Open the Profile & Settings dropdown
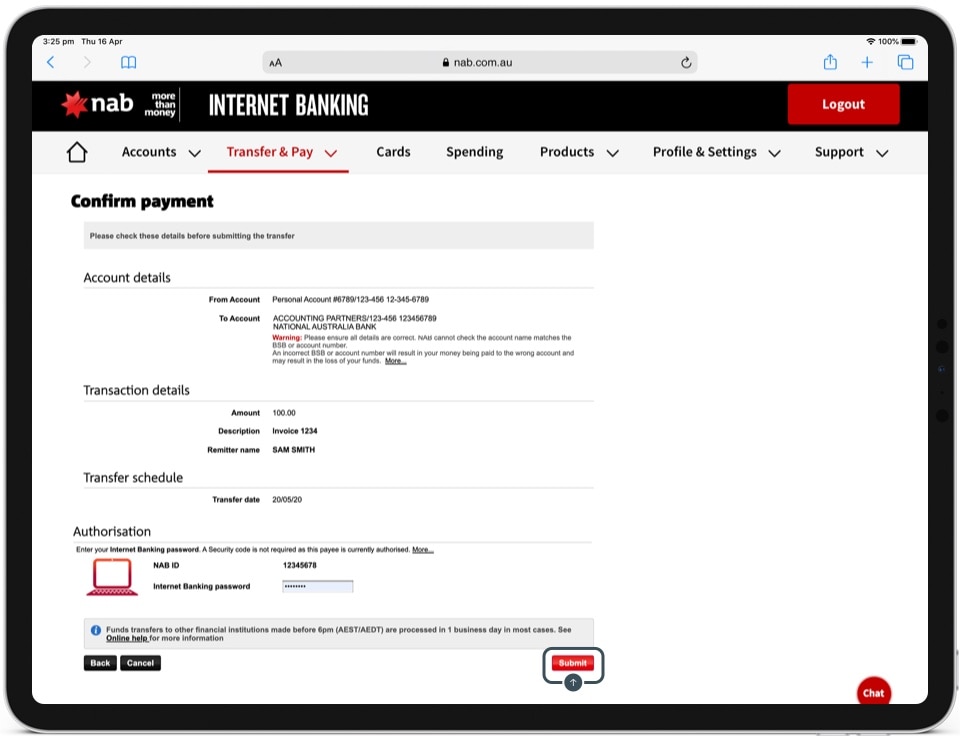 click(x=717, y=152)
